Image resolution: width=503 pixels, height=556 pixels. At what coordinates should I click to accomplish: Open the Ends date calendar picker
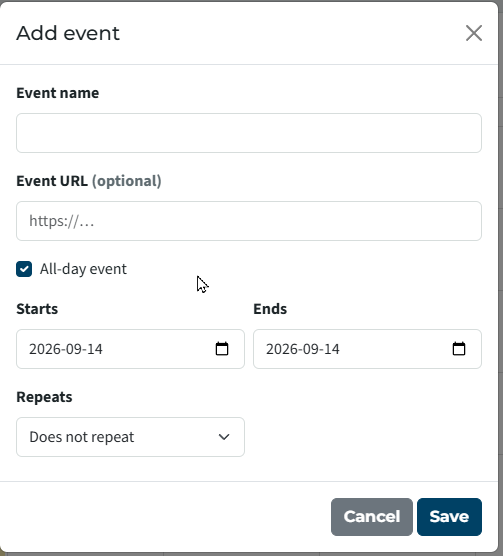[459, 349]
